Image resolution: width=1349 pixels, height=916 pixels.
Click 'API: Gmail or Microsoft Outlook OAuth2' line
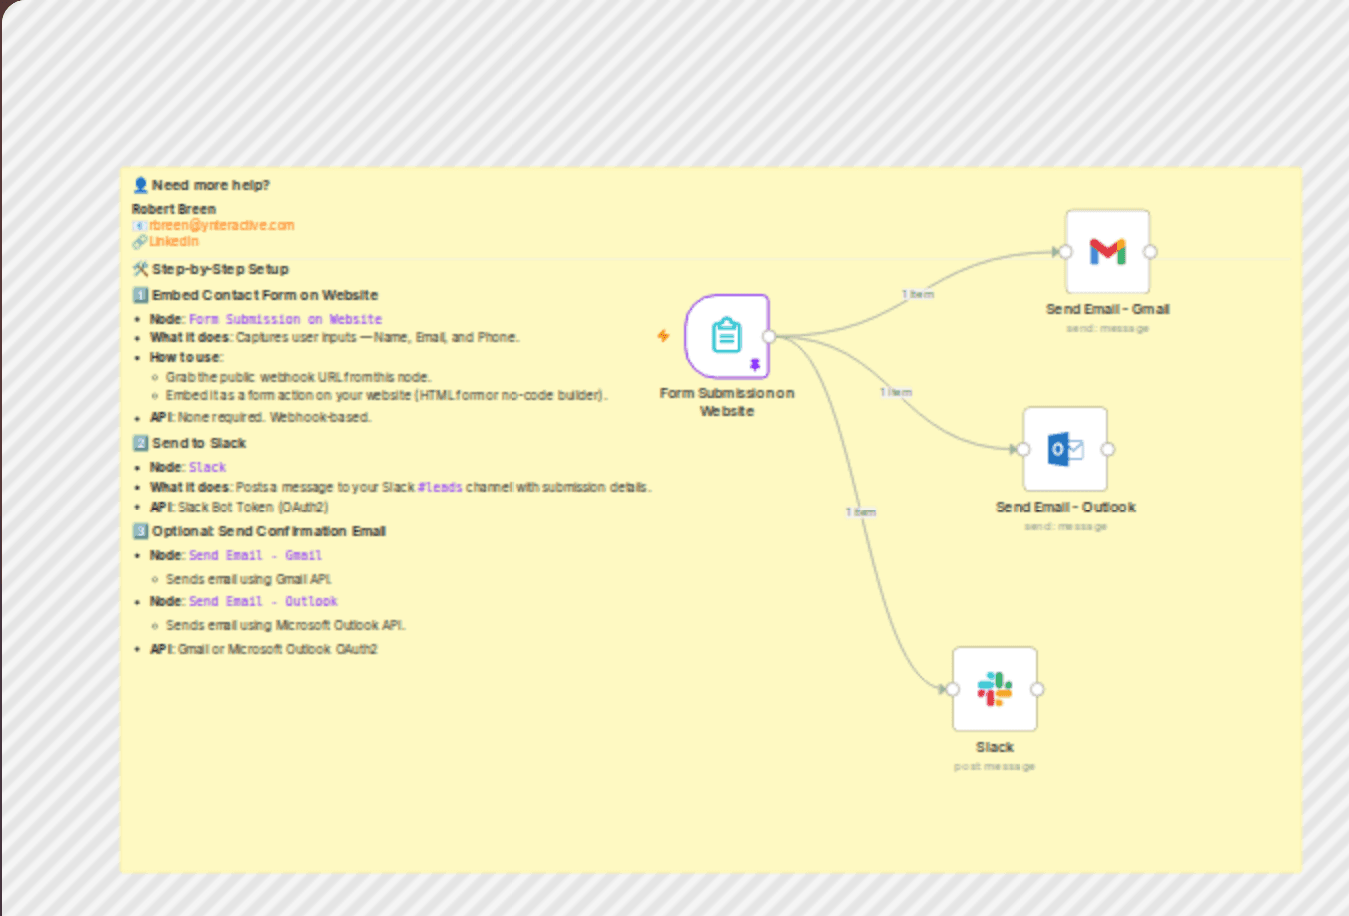[x=264, y=649]
